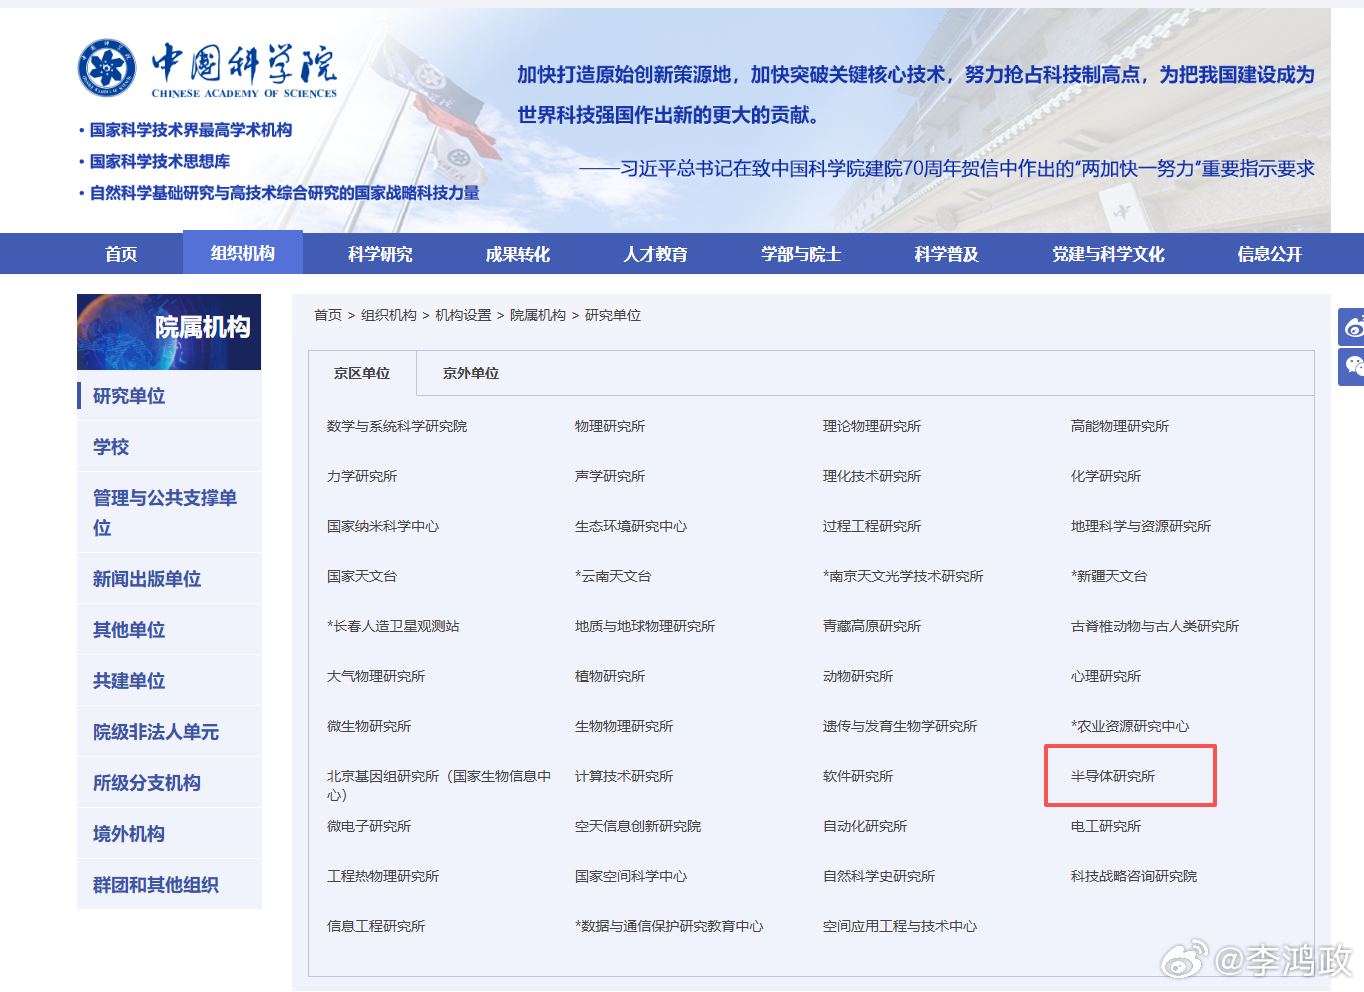Click 空间应用工程与技术中心 link
The width and height of the screenshot is (1364, 992).
[x=900, y=926]
